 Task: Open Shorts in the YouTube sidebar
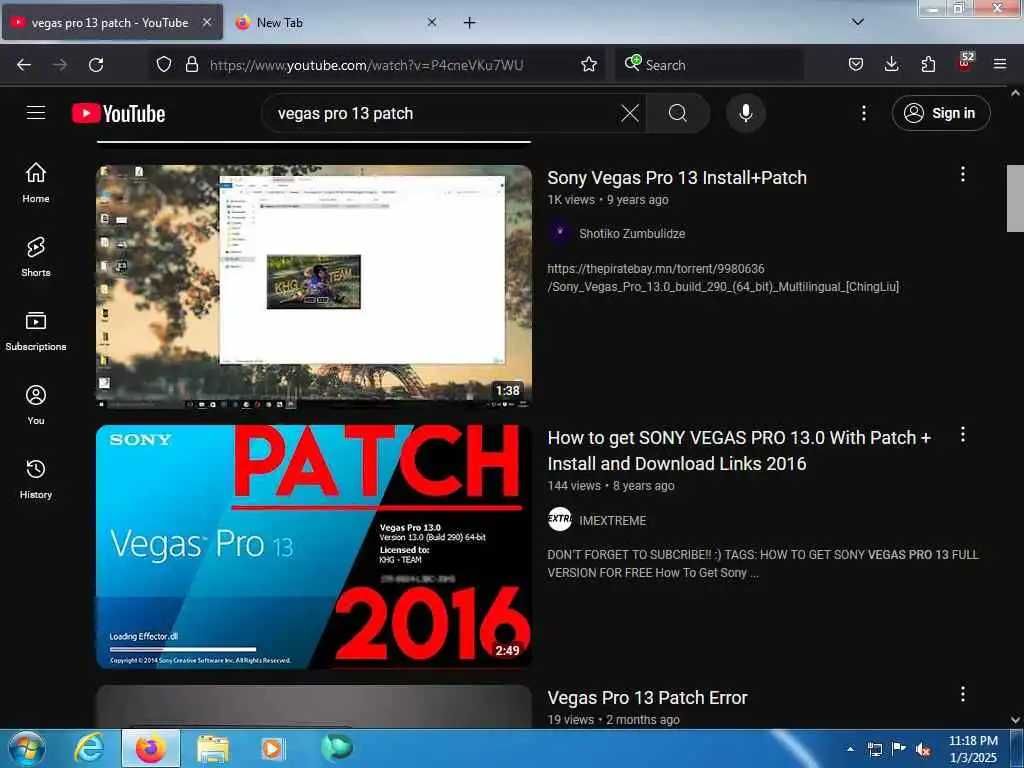click(x=36, y=257)
